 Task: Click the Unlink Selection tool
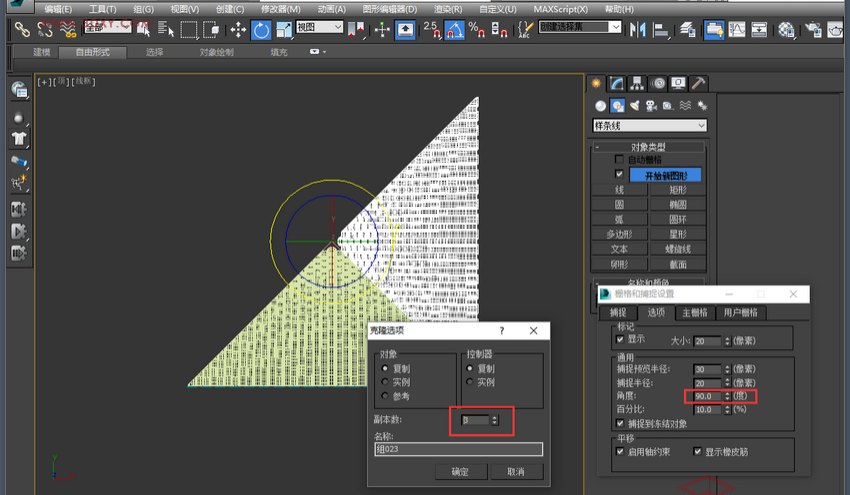point(45,29)
